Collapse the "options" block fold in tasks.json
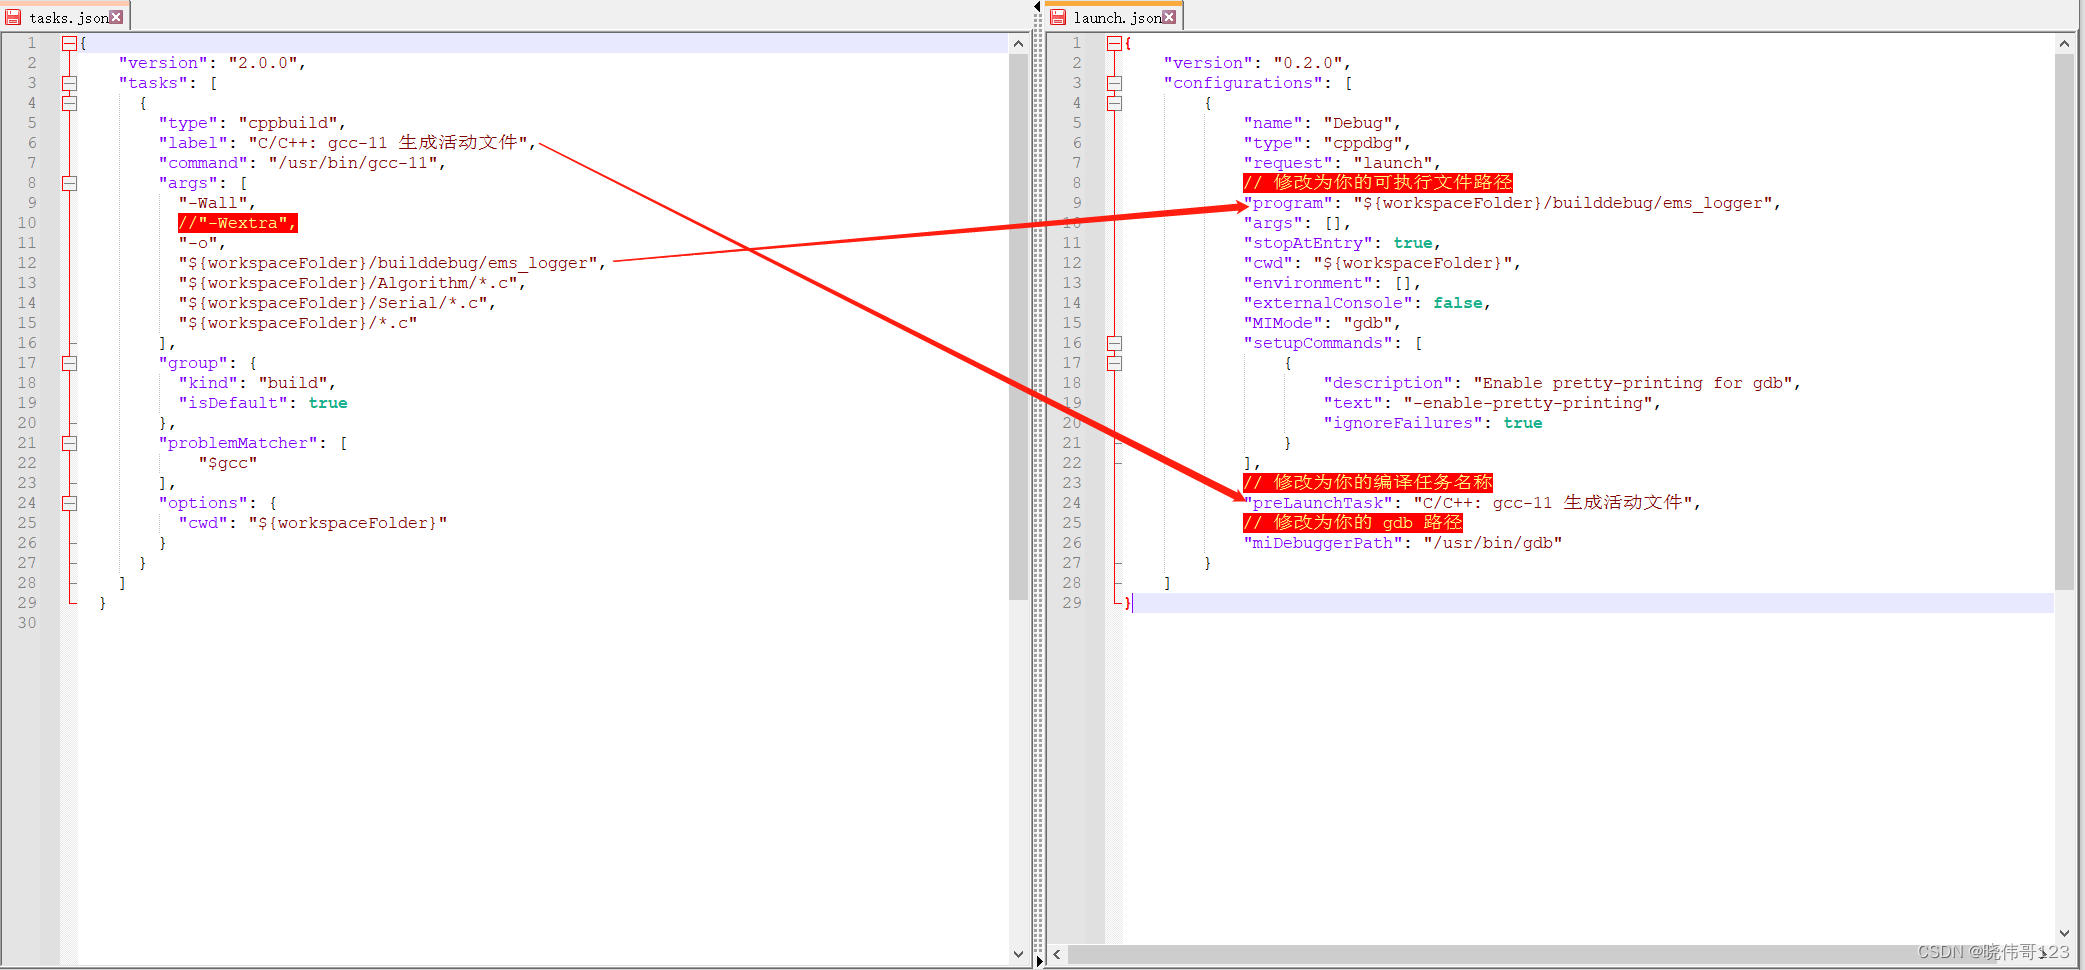This screenshot has width=2085, height=970. pyautogui.click(x=69, y=503)
